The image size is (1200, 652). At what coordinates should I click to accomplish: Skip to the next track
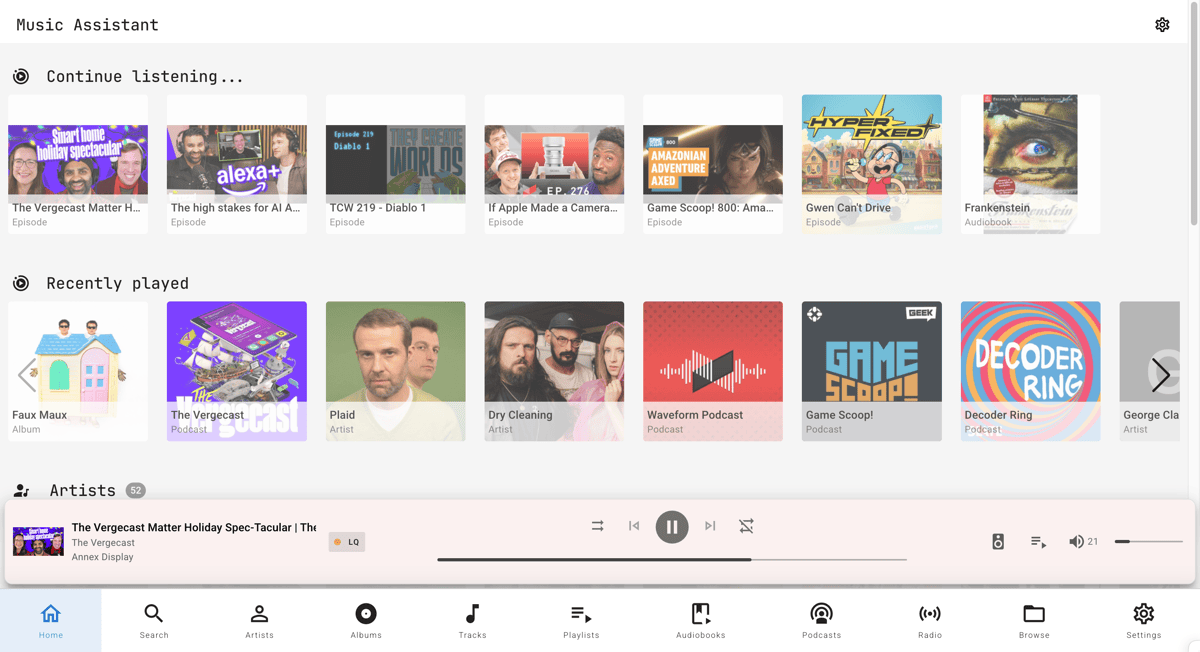(710, 525)
